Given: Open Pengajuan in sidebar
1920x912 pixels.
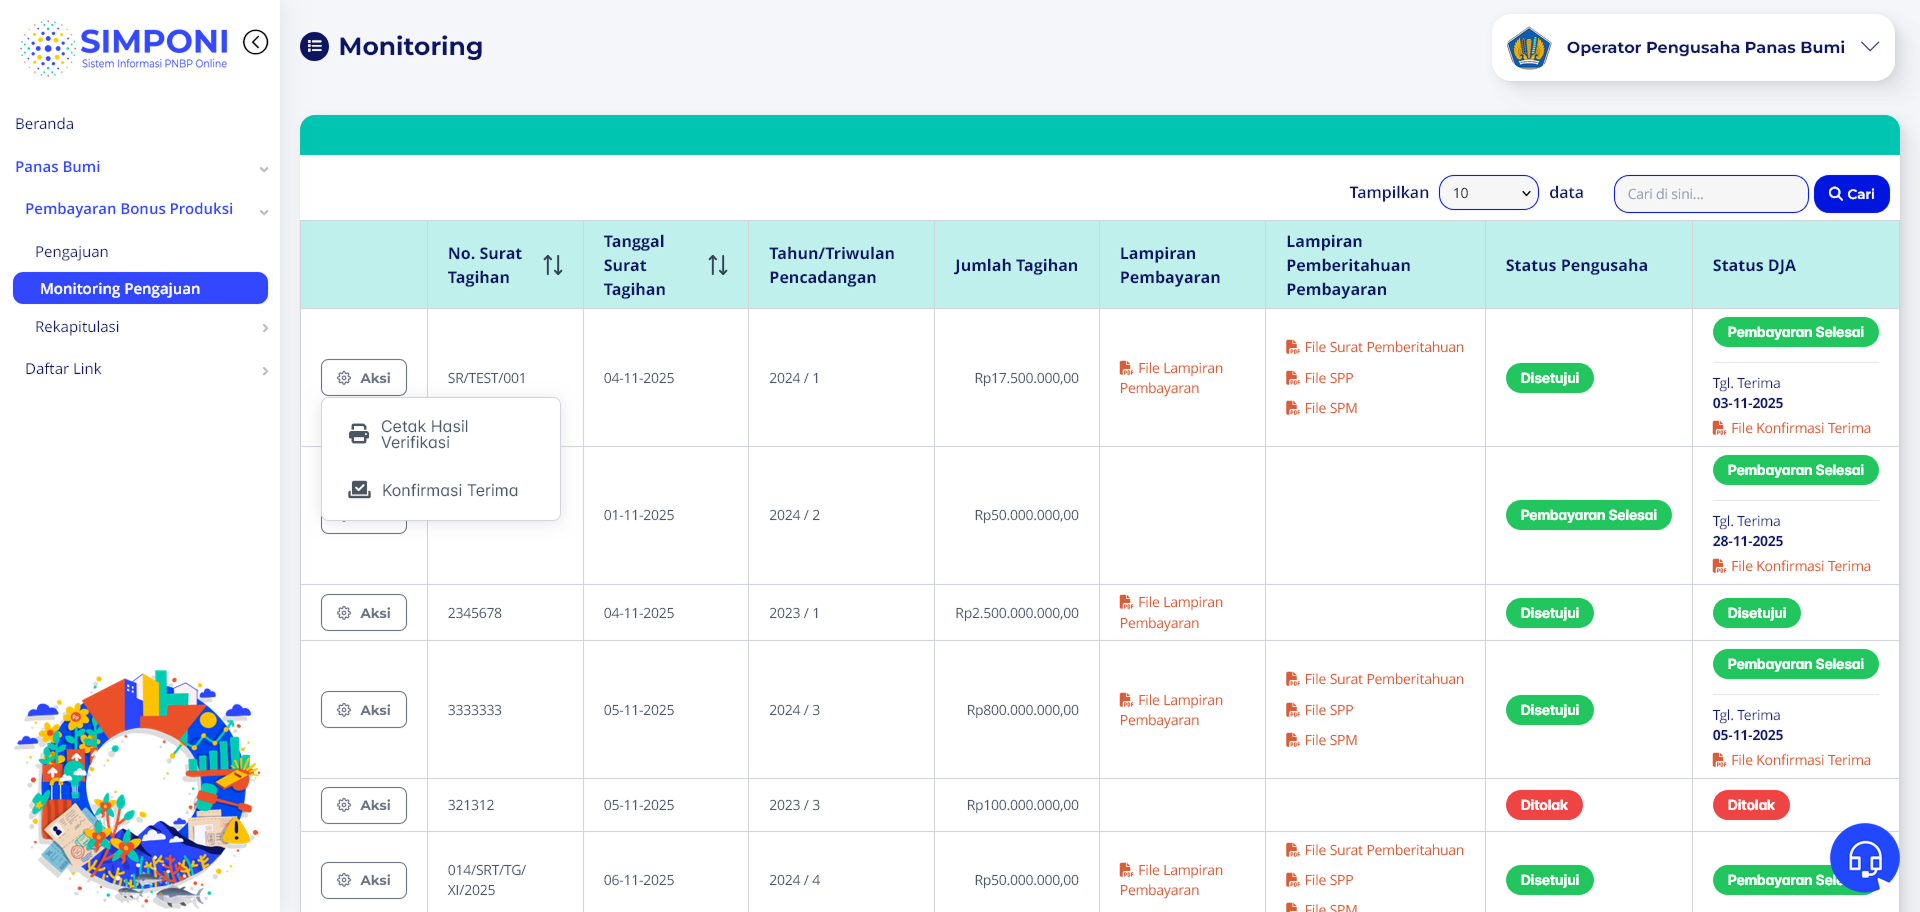Looking at the screenshot, I should point(72,252).
